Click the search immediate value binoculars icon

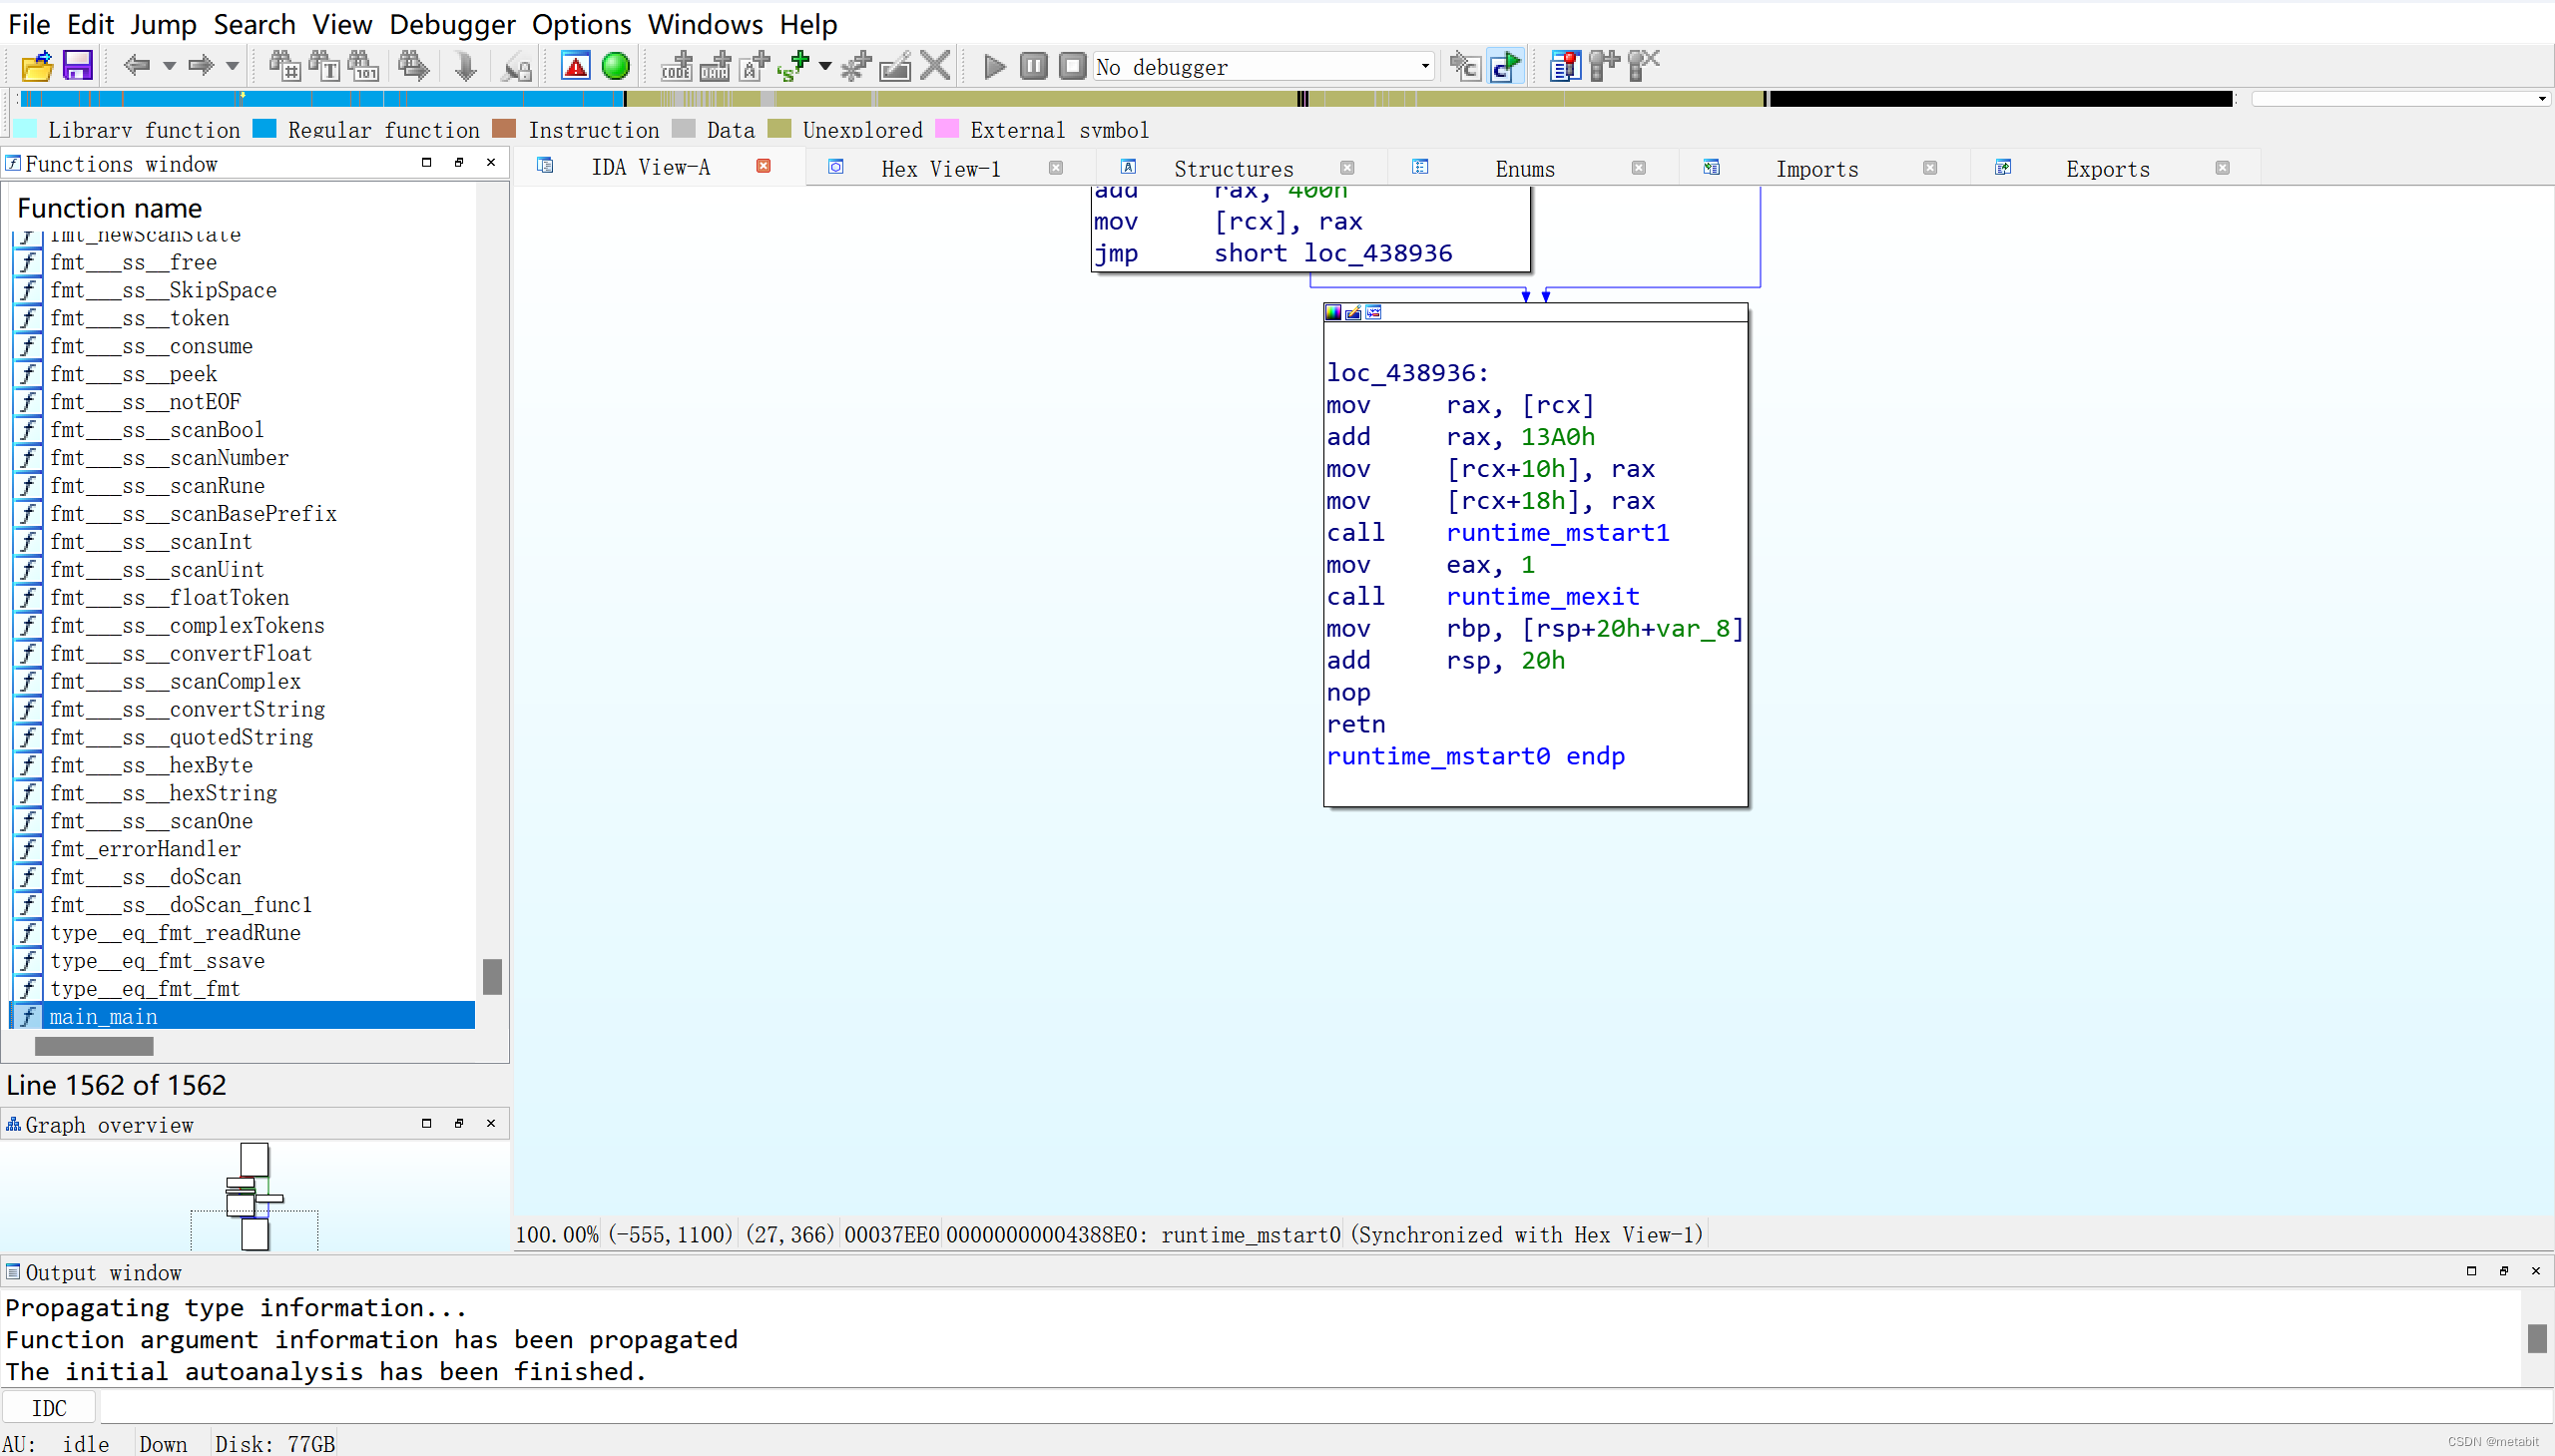coord(284,67)
